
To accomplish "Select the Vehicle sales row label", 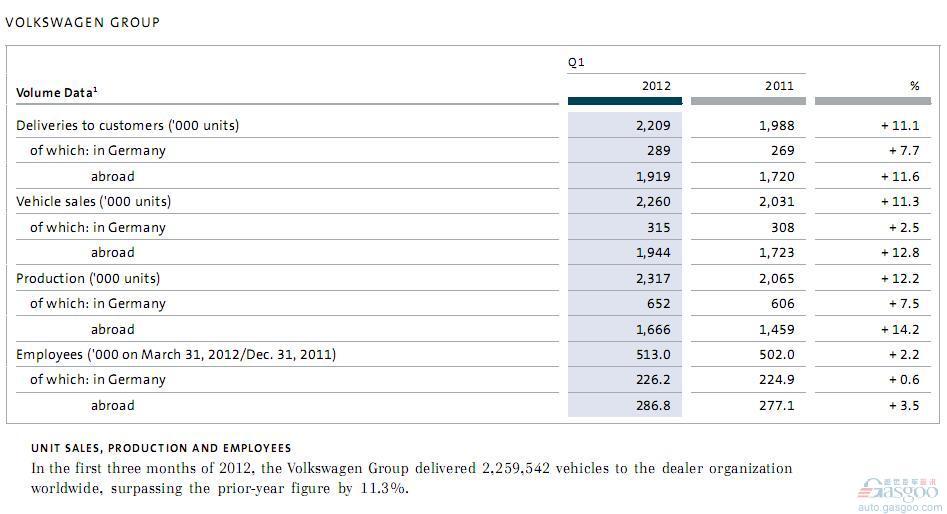I will (93, 201).
